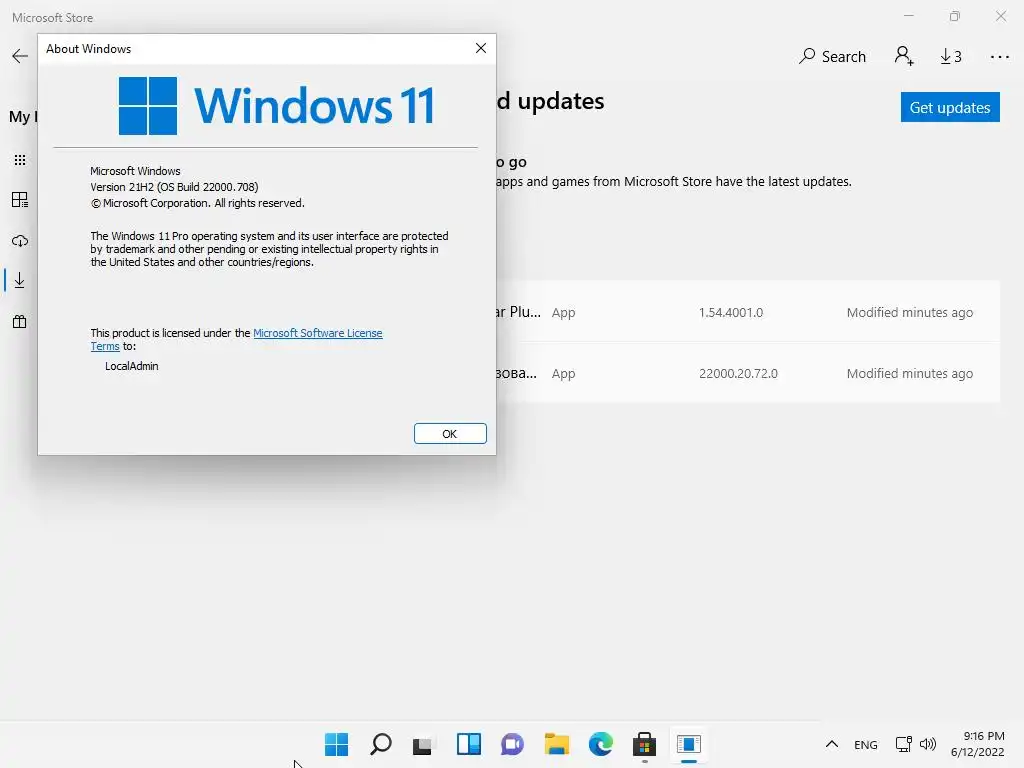Click the Windows 11 logo in dialog
The height and width of the screenshot is (768, 1024).
(276, 105)
